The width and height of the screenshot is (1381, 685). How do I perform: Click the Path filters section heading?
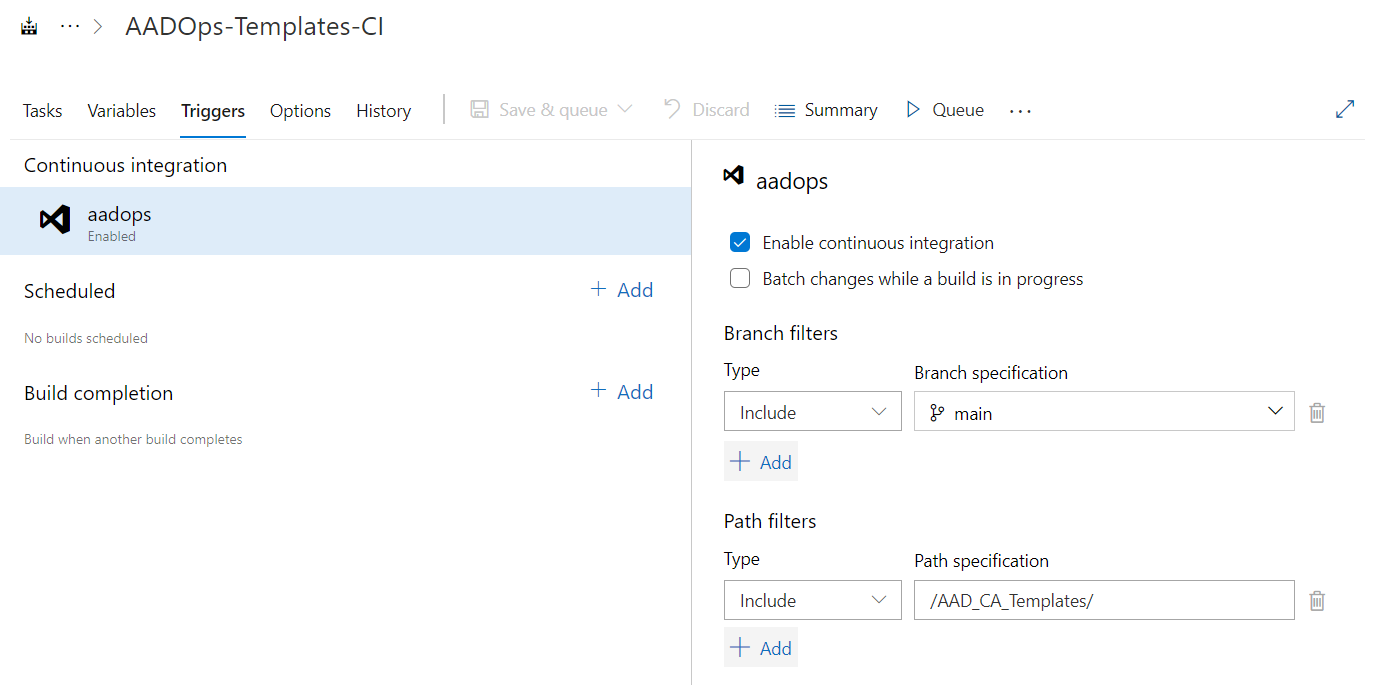(x=770, y=521)
